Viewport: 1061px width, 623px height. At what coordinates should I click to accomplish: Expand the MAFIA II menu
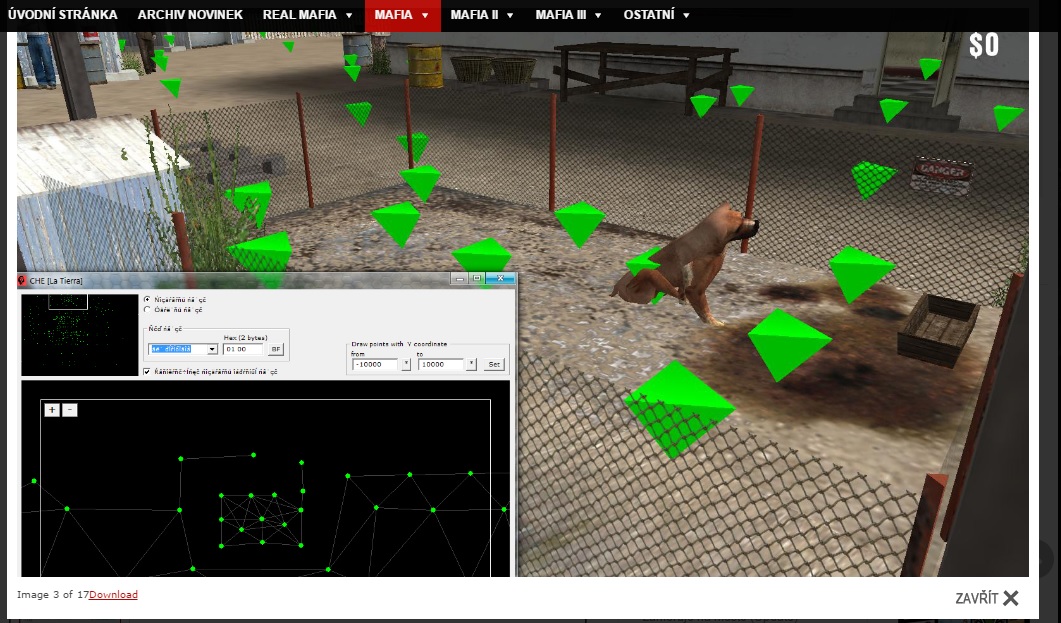coord(482,15)
